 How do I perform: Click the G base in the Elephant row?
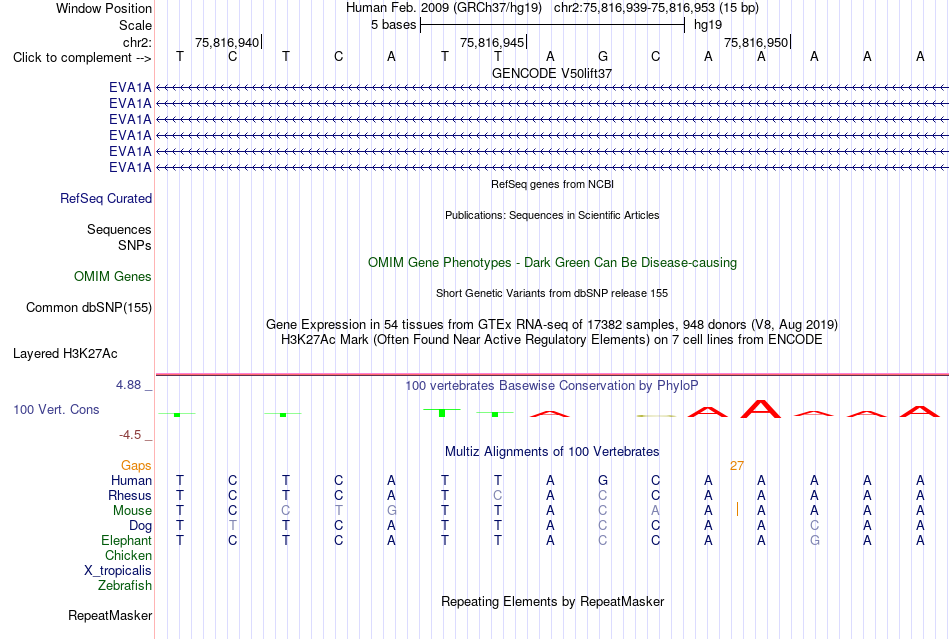[814, 540]
